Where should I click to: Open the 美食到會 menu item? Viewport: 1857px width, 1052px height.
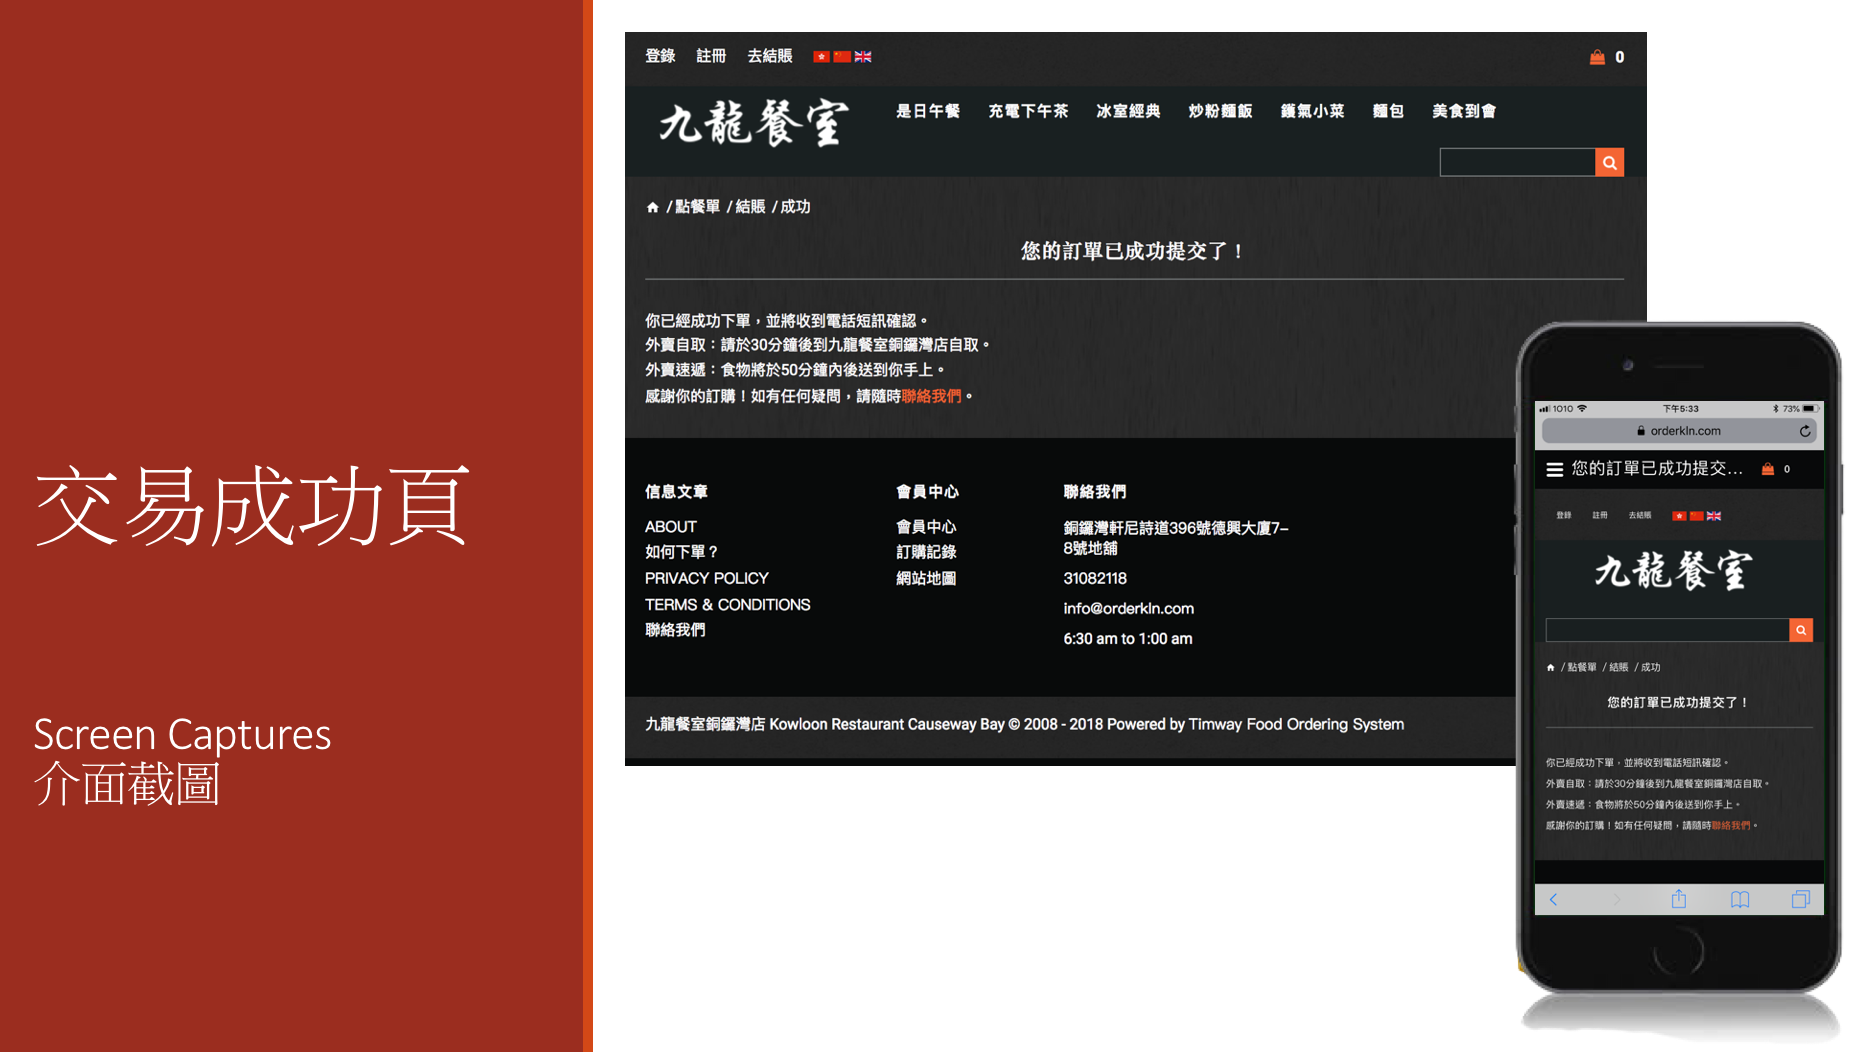click(1464, 111)
